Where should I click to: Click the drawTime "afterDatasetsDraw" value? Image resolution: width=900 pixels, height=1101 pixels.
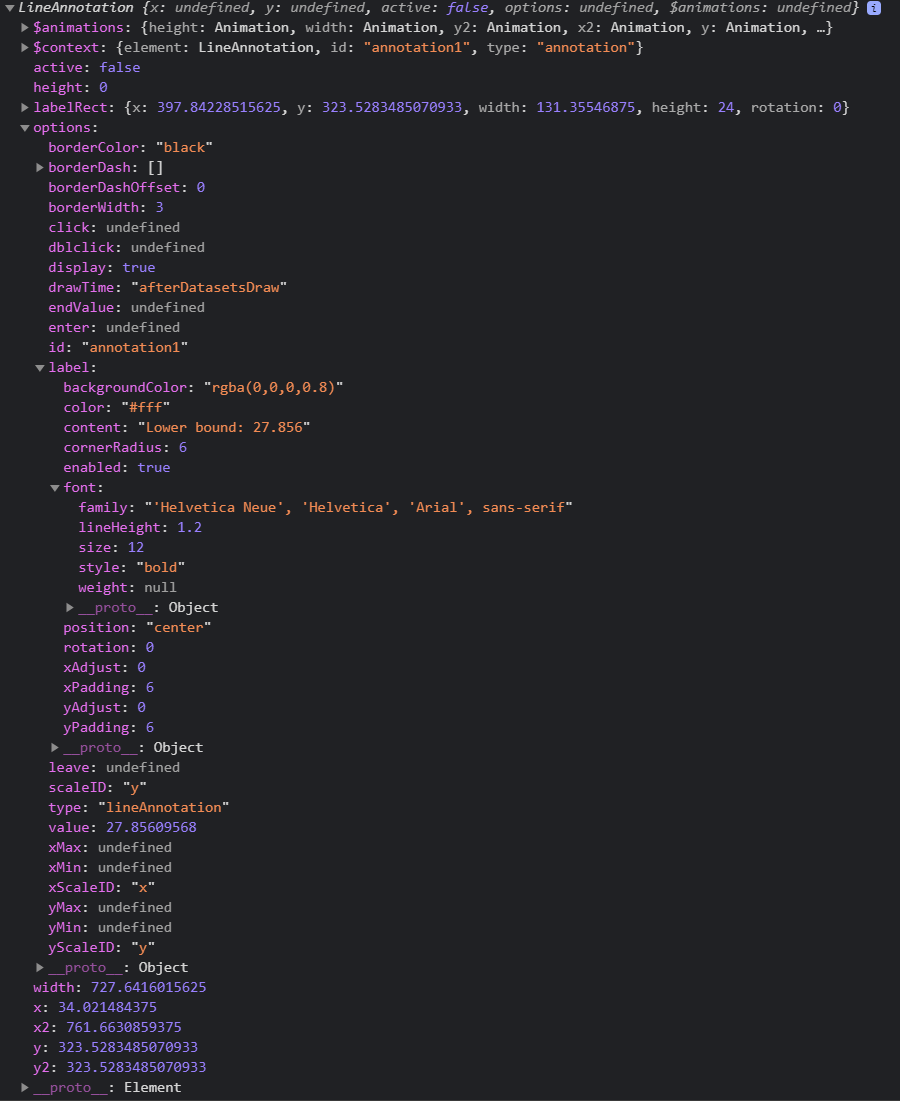(x=209, y=287)
